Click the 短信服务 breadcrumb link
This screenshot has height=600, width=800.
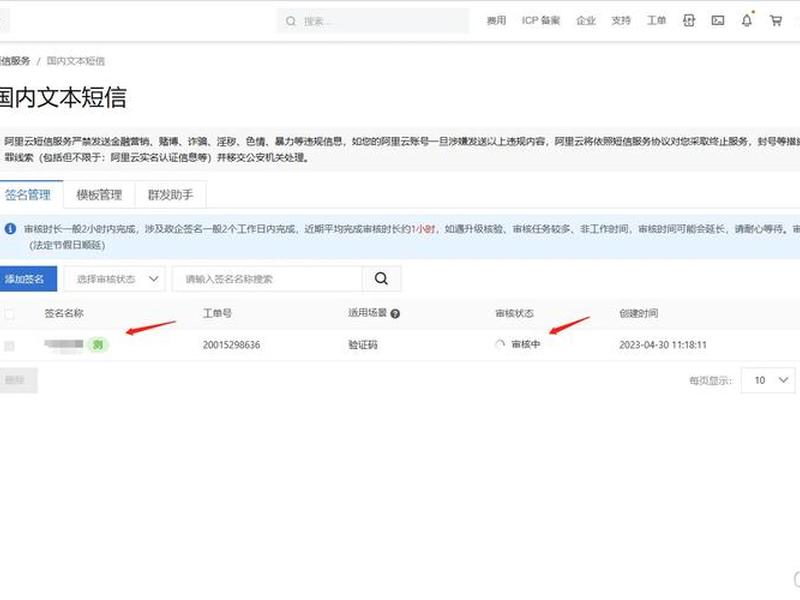click(x=15, y=61)
